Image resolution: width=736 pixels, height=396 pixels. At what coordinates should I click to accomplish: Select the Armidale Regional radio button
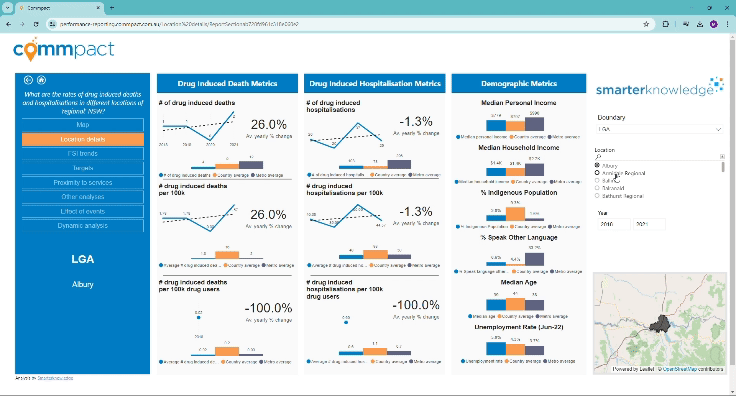pyautogui.click(x=597, y=173)
